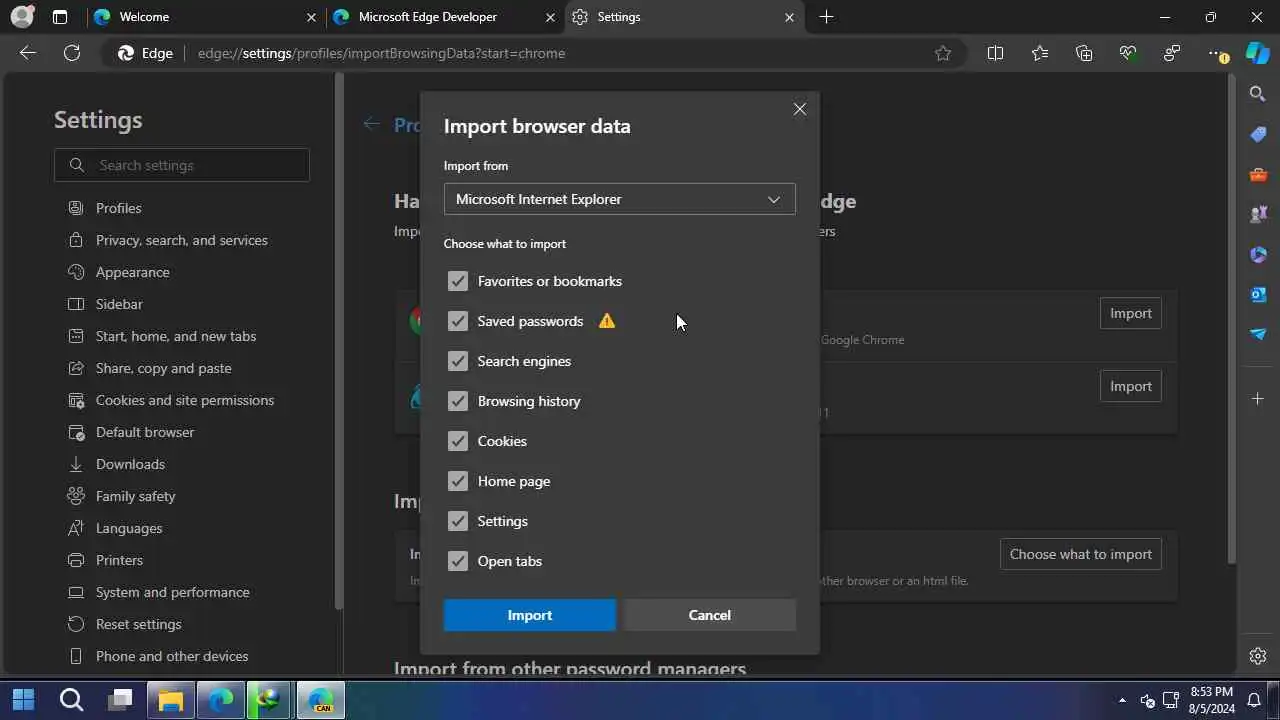
Task: Open Family safety settings
Action: 135,496
